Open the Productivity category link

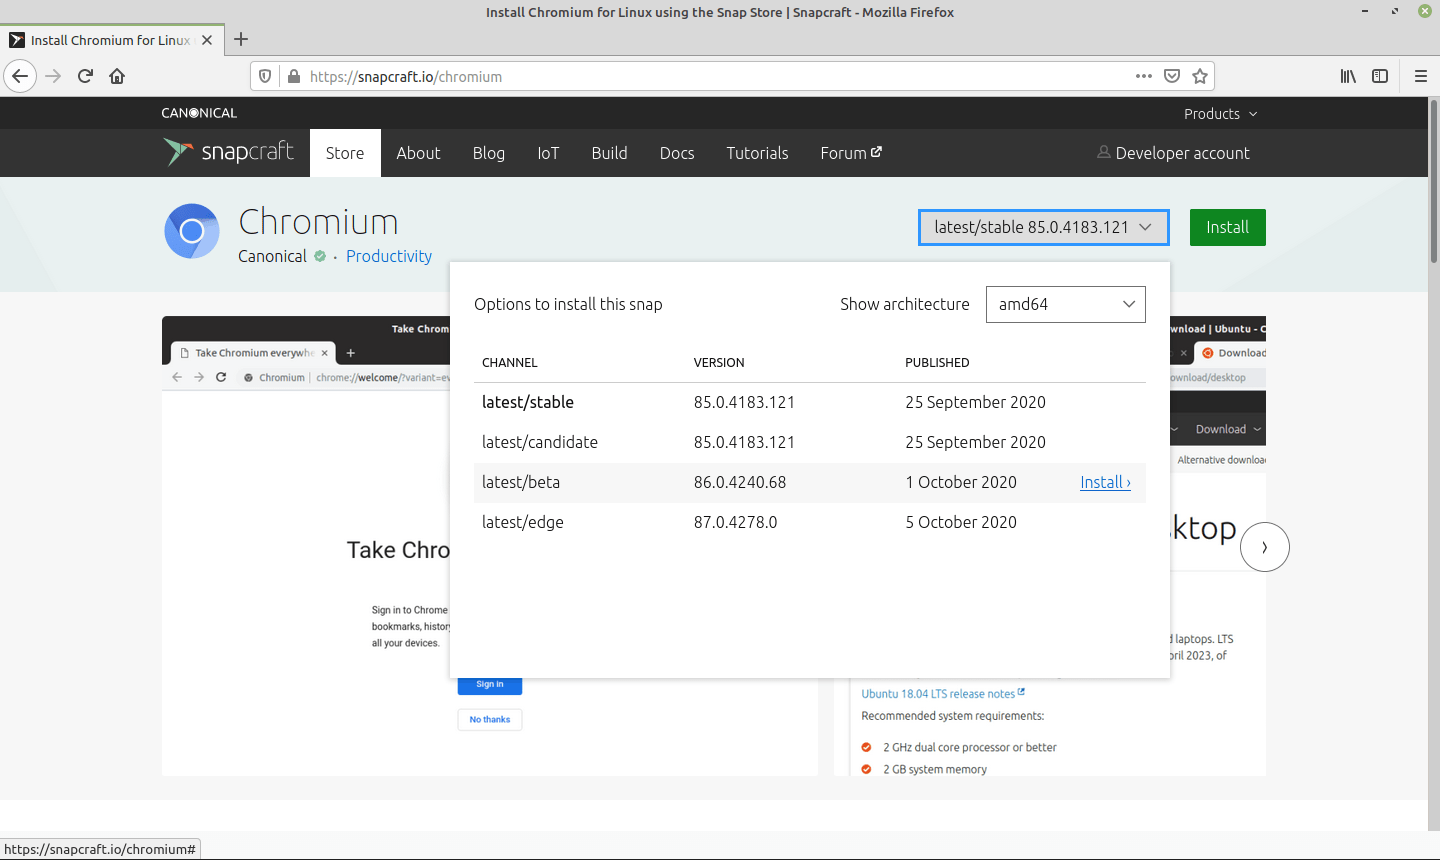[389, 256]
